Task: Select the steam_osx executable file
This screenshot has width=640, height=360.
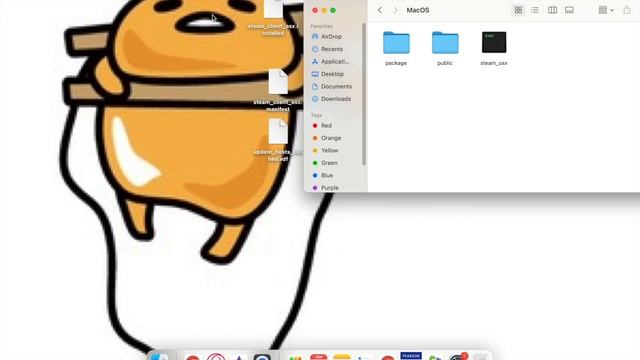Action: [494, 42]
